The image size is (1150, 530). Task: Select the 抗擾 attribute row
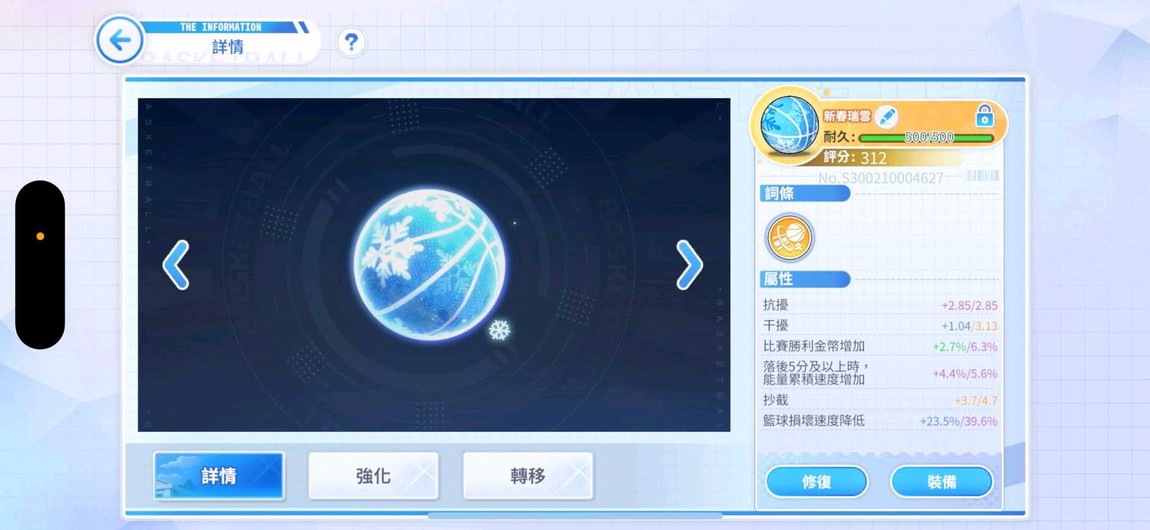tap(880, 306)
